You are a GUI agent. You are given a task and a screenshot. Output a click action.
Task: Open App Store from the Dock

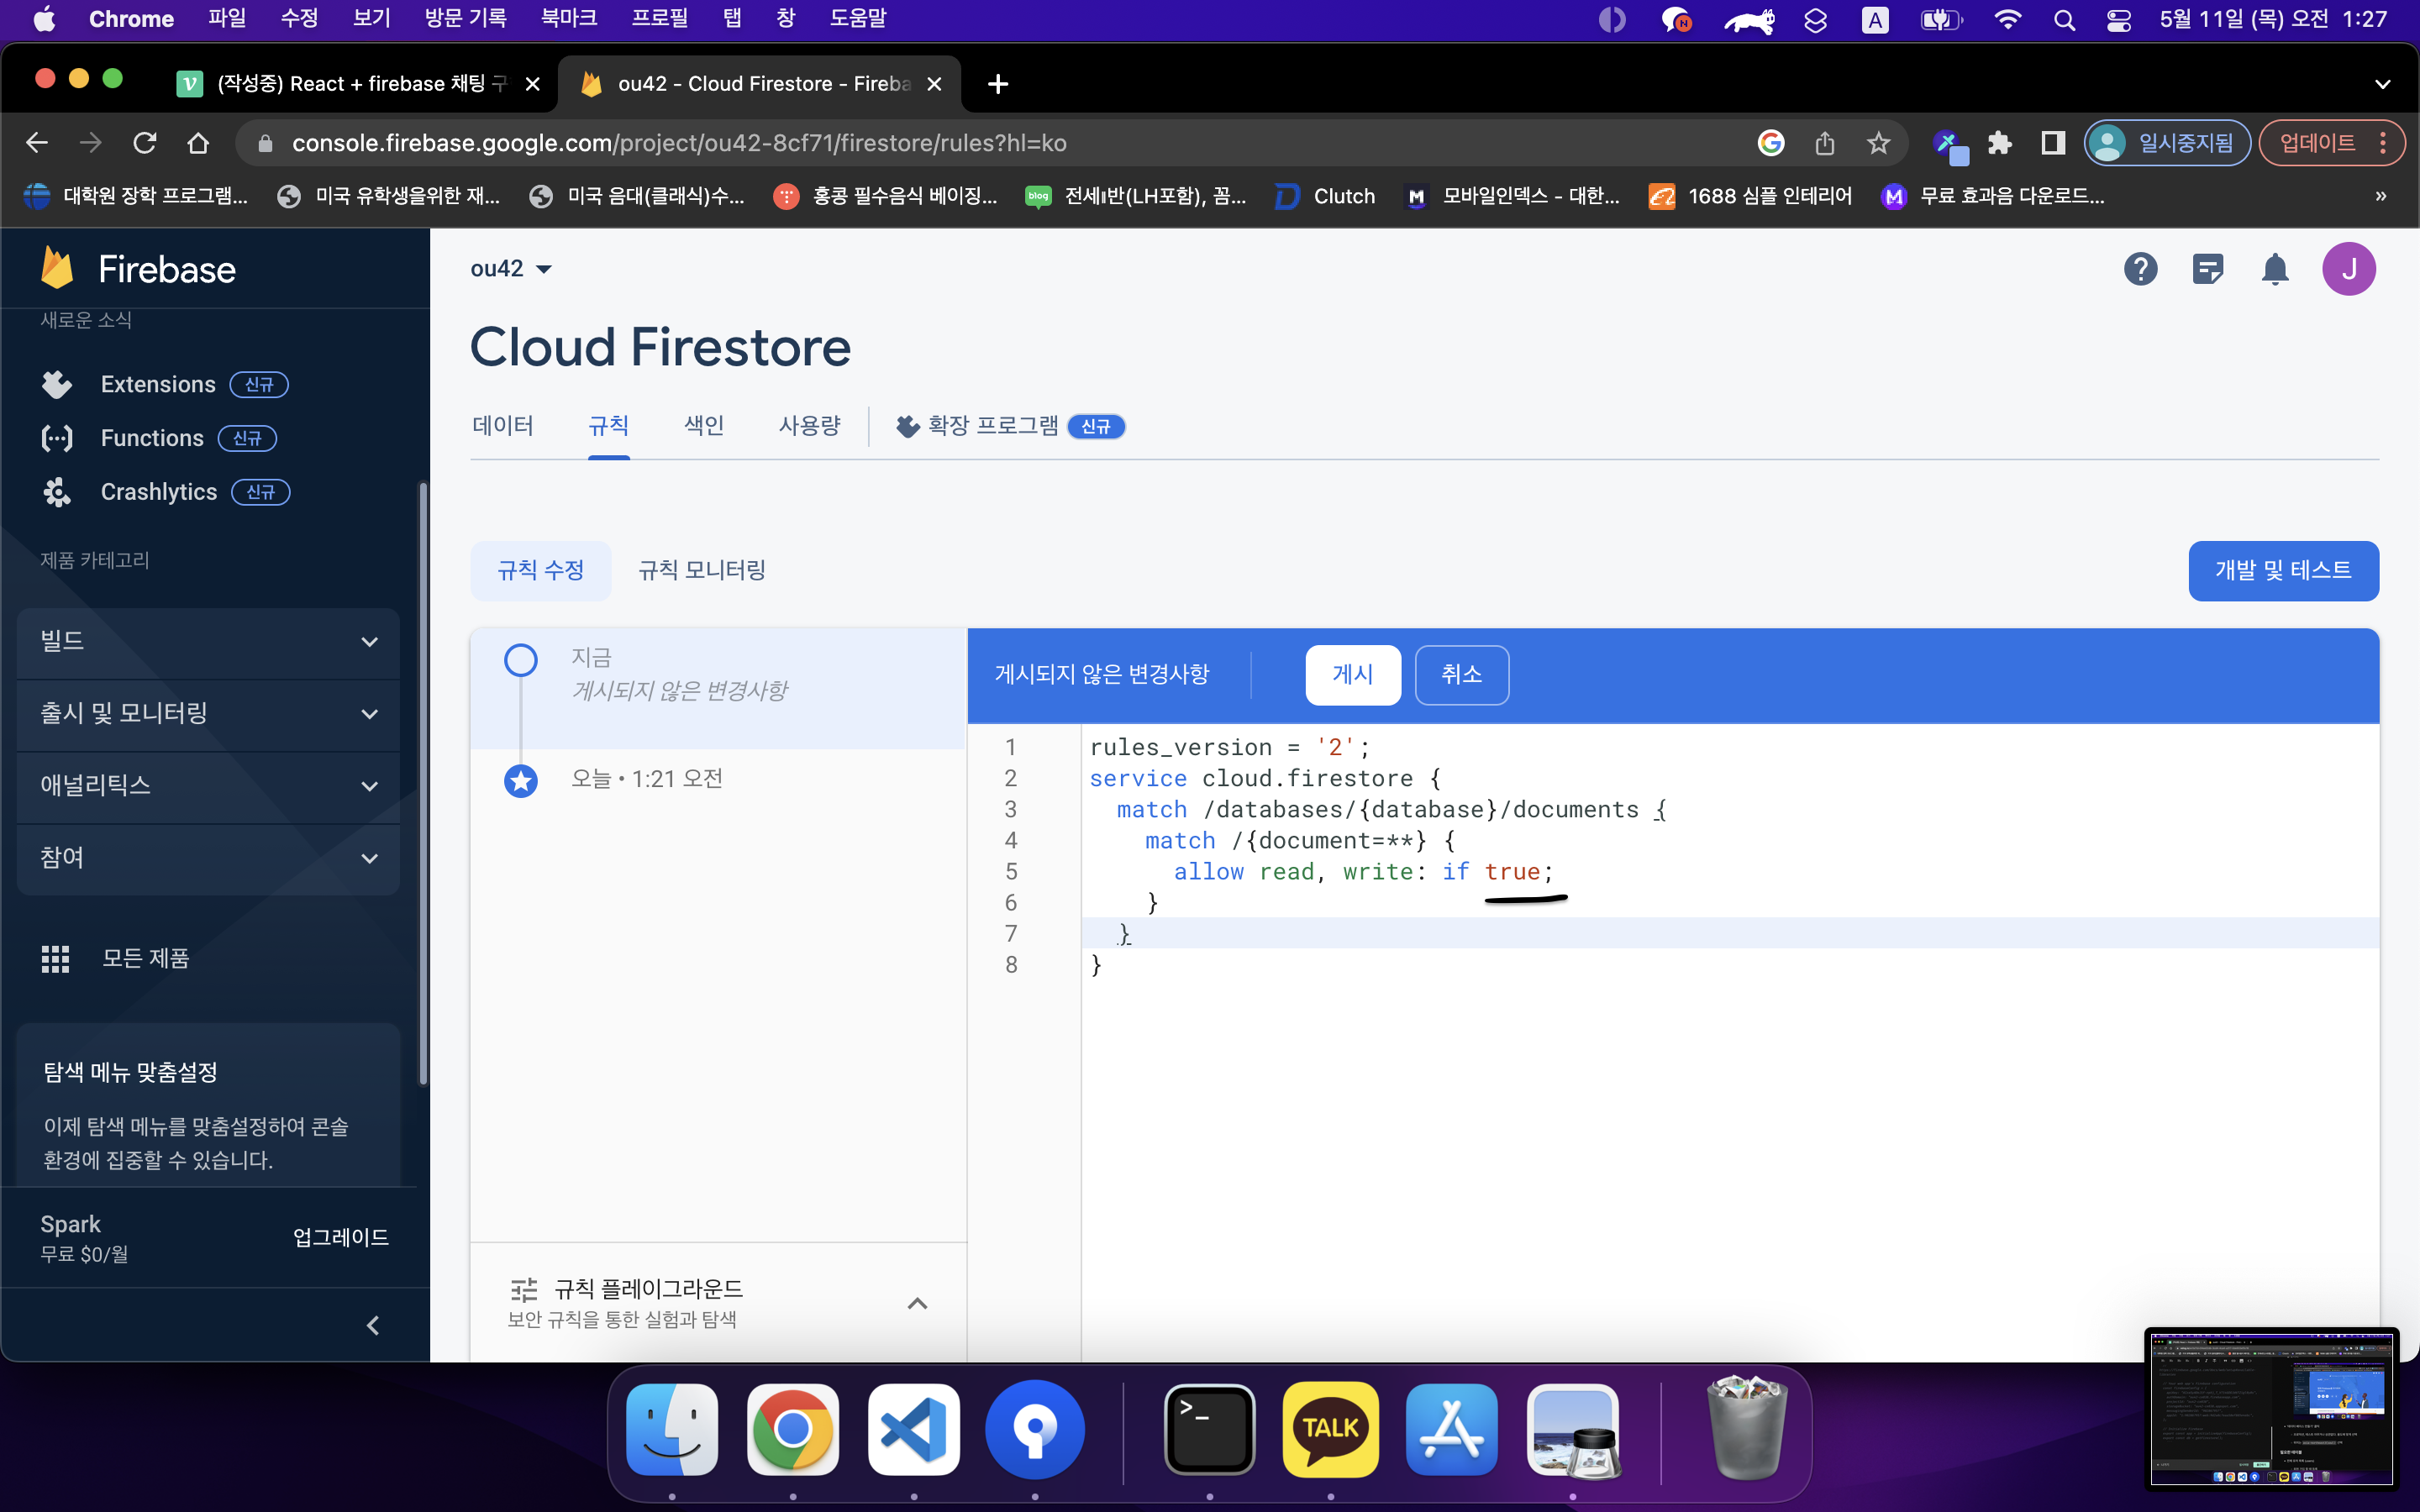[1451, 1429]
